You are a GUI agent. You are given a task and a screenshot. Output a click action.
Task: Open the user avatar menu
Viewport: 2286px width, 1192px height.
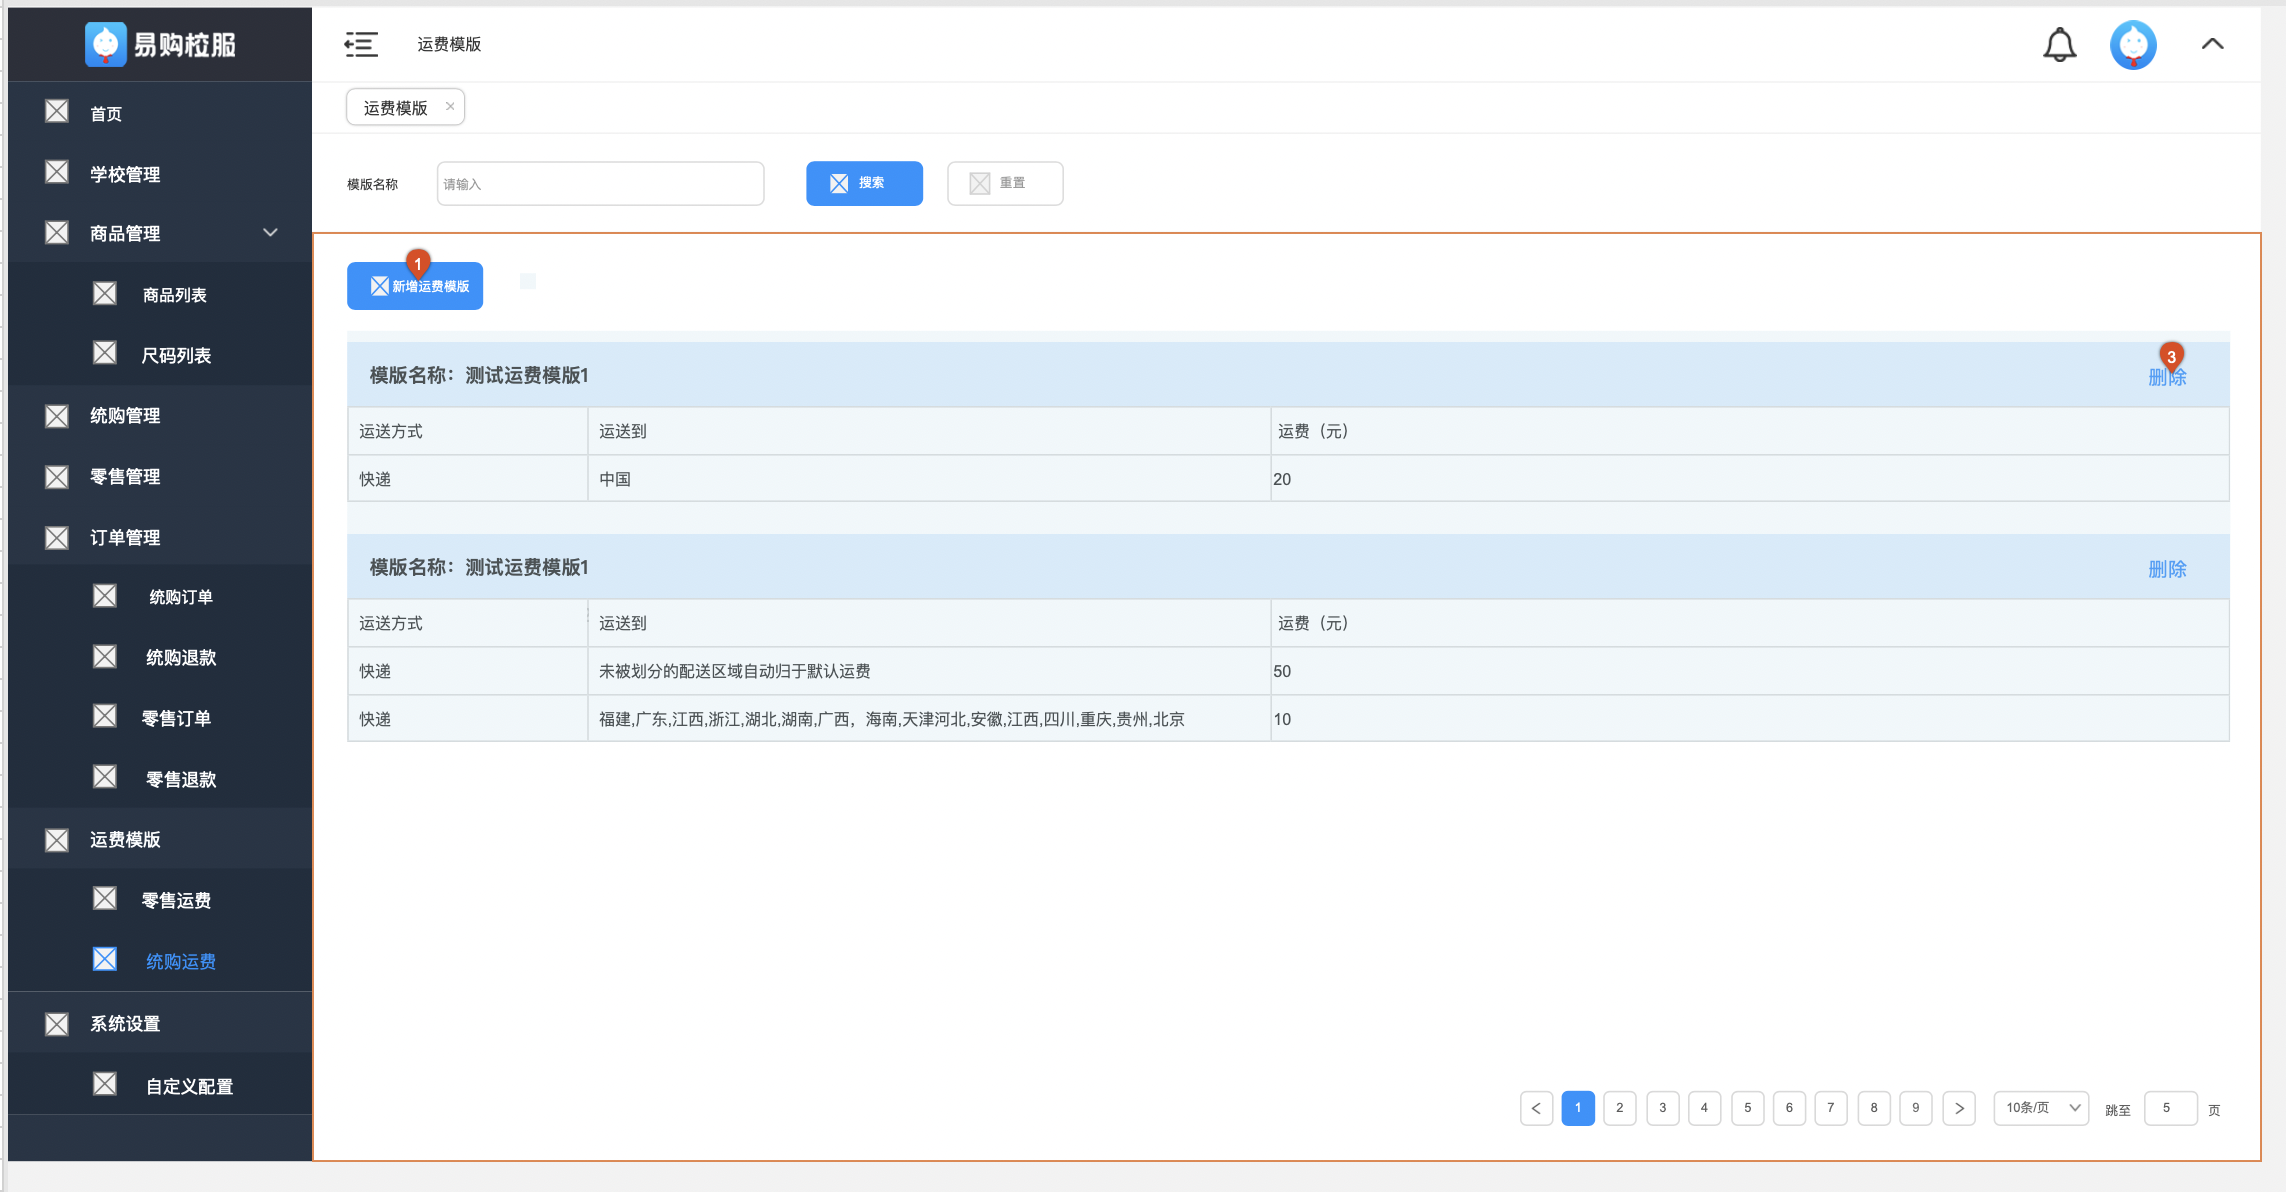(2133, 45)
